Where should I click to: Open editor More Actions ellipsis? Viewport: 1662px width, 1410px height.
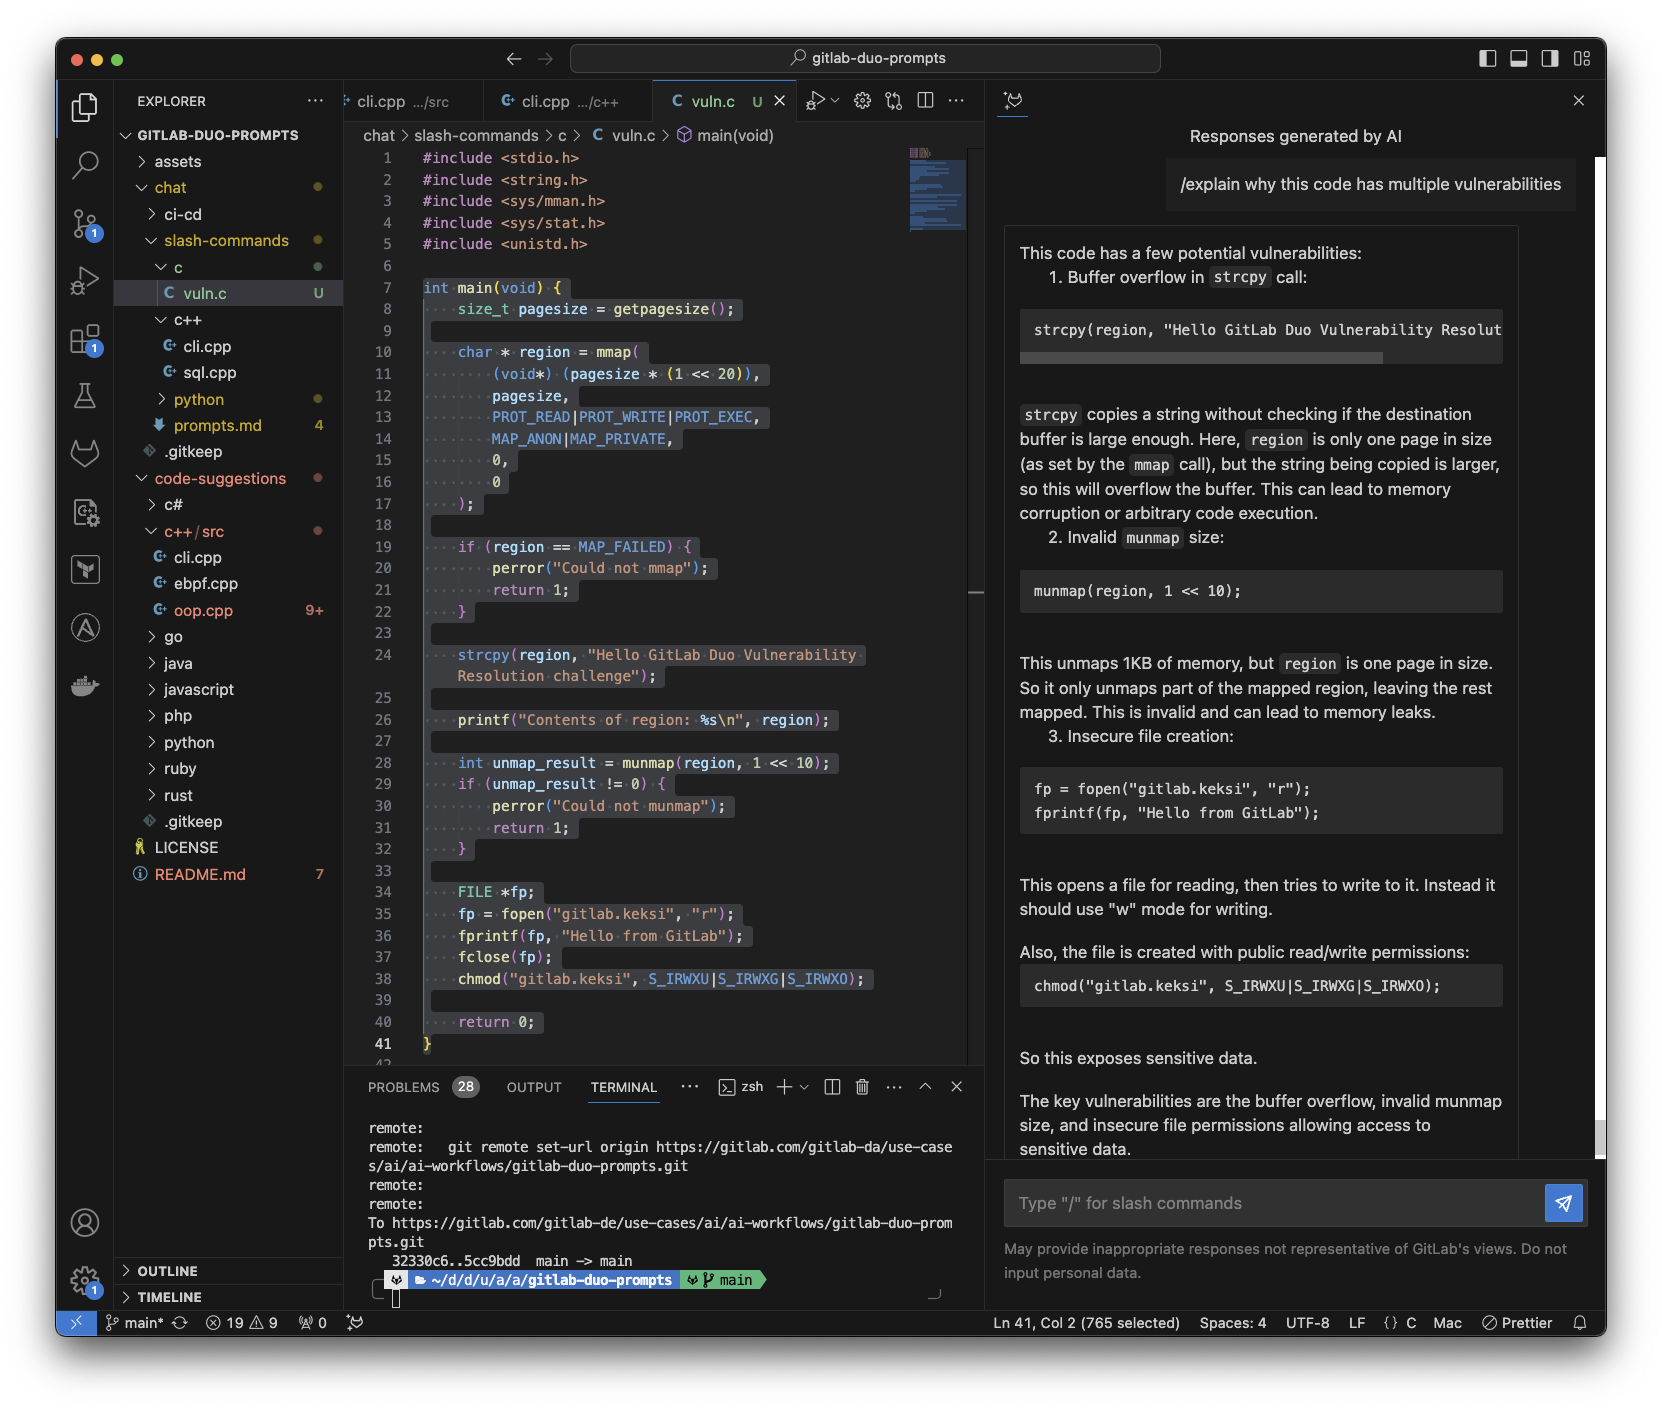pyautogui.click(x=956, y=100)
